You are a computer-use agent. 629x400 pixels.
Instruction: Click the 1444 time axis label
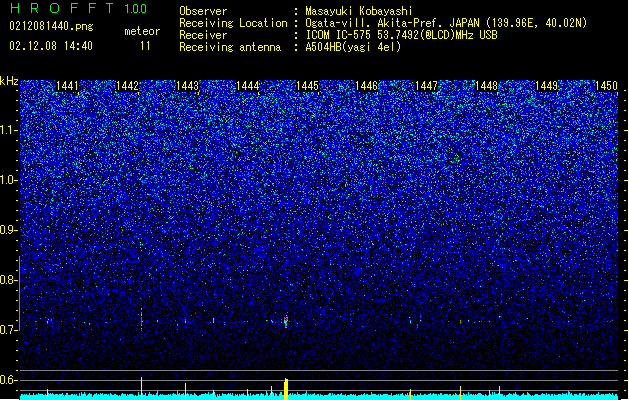tap(248, 86)
